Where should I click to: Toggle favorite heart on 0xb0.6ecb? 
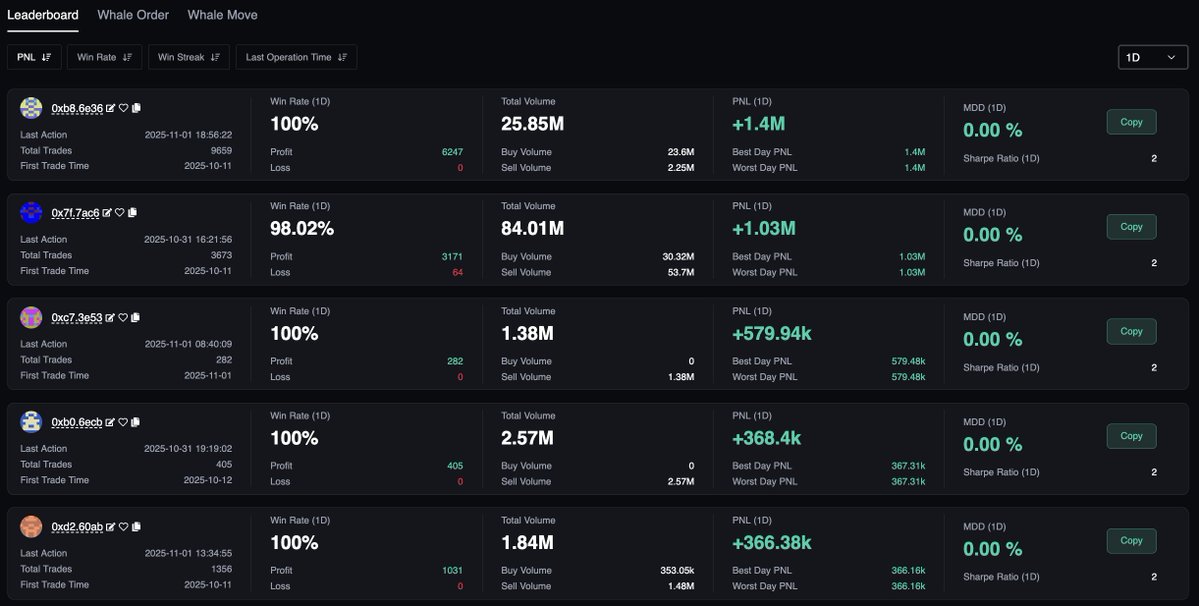tap(123, 421)
